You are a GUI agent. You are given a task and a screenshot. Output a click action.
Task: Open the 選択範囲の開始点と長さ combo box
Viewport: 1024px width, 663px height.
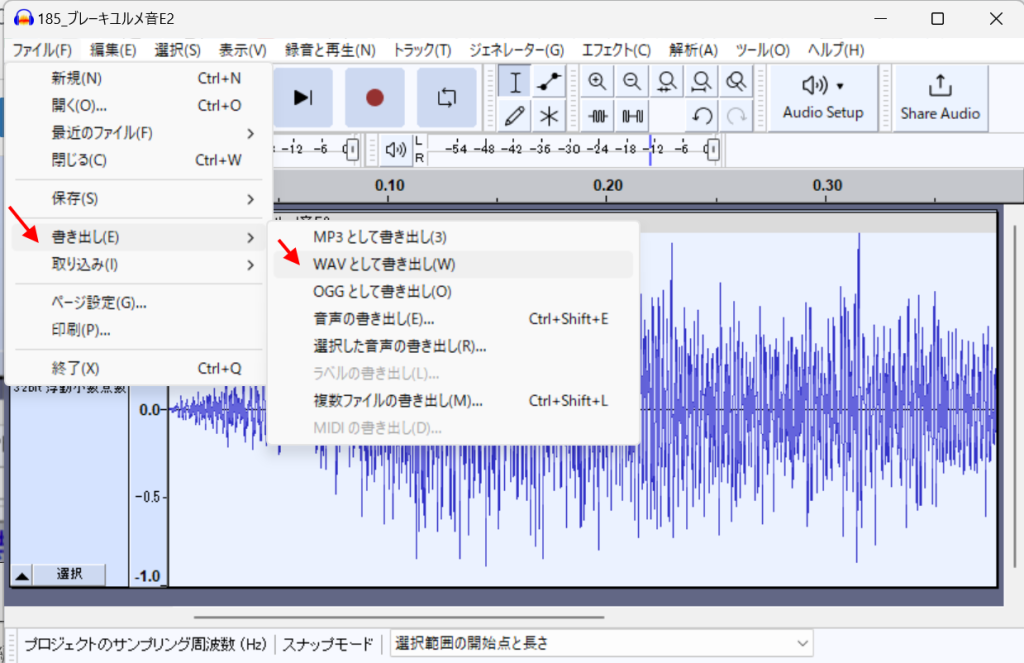pyautogui.click(x=602, y=643)
